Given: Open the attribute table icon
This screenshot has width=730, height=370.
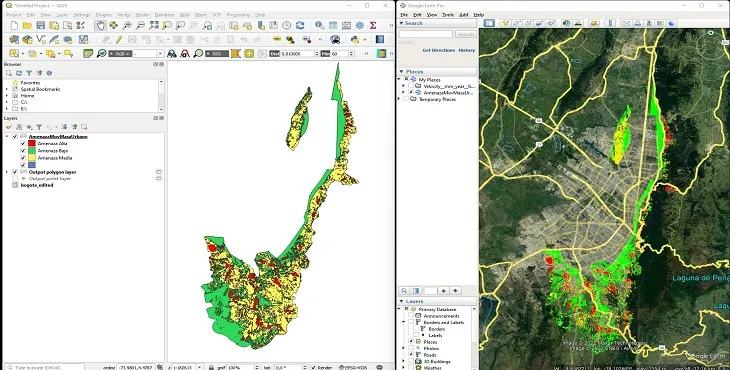Looking at the screenshot, I should [333, 25].
